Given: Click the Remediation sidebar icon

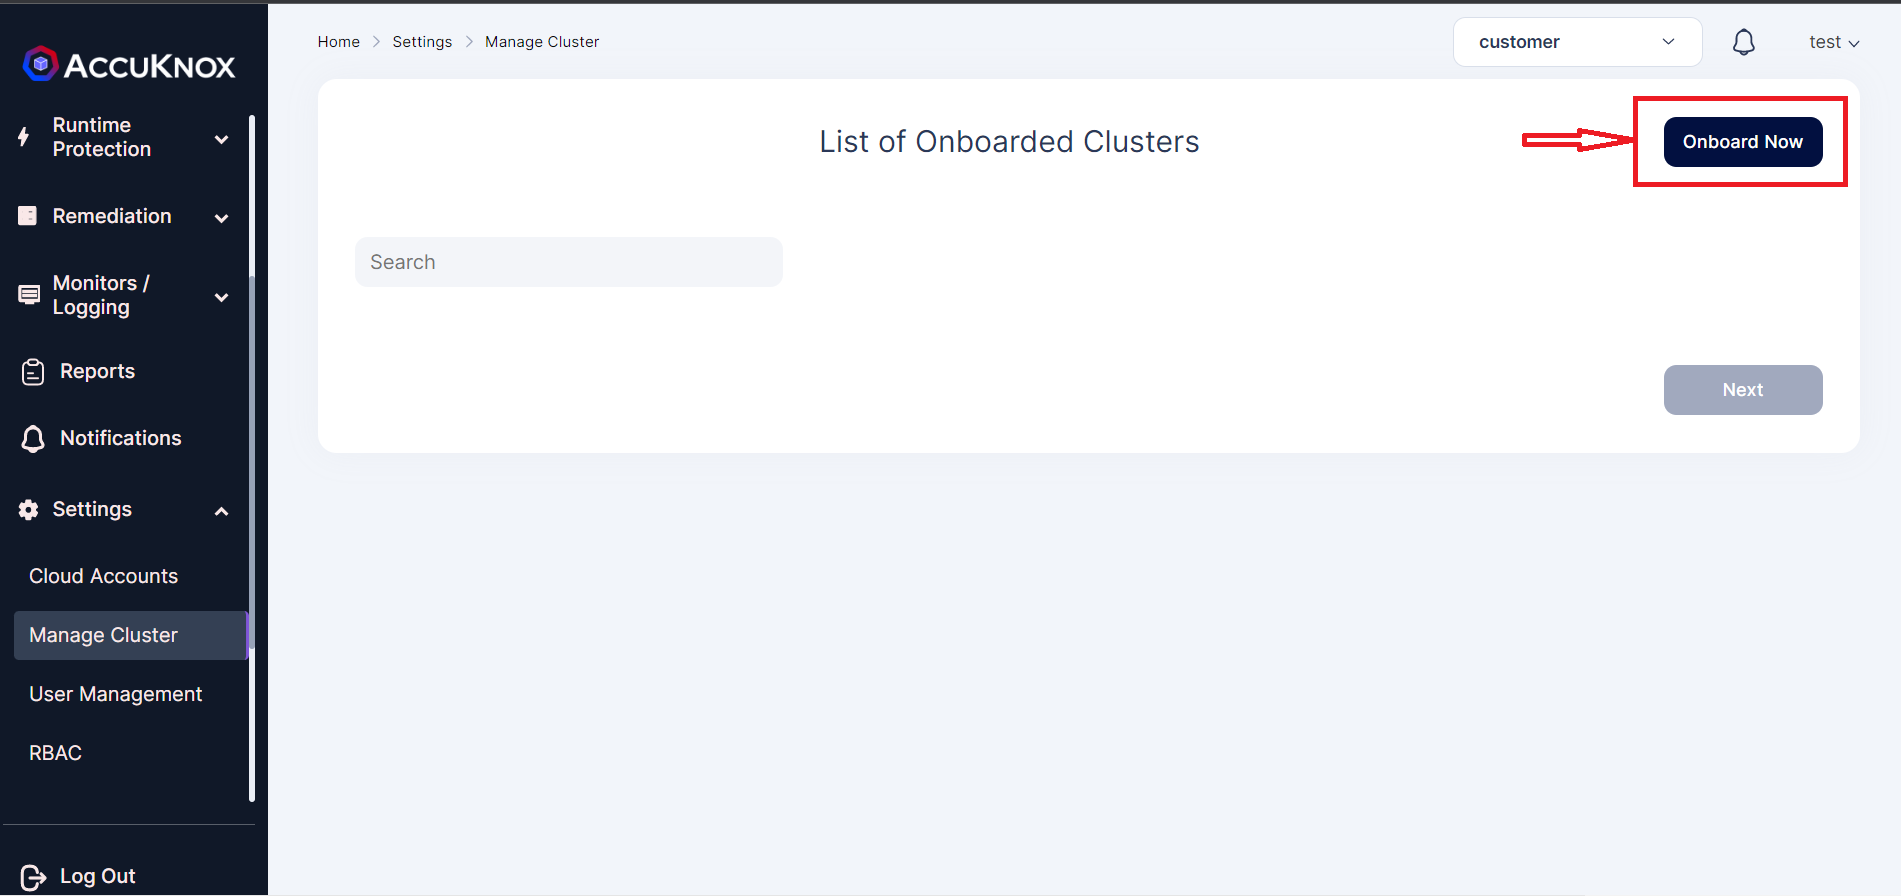Looking at the screenshot, I should coord(28,216).
